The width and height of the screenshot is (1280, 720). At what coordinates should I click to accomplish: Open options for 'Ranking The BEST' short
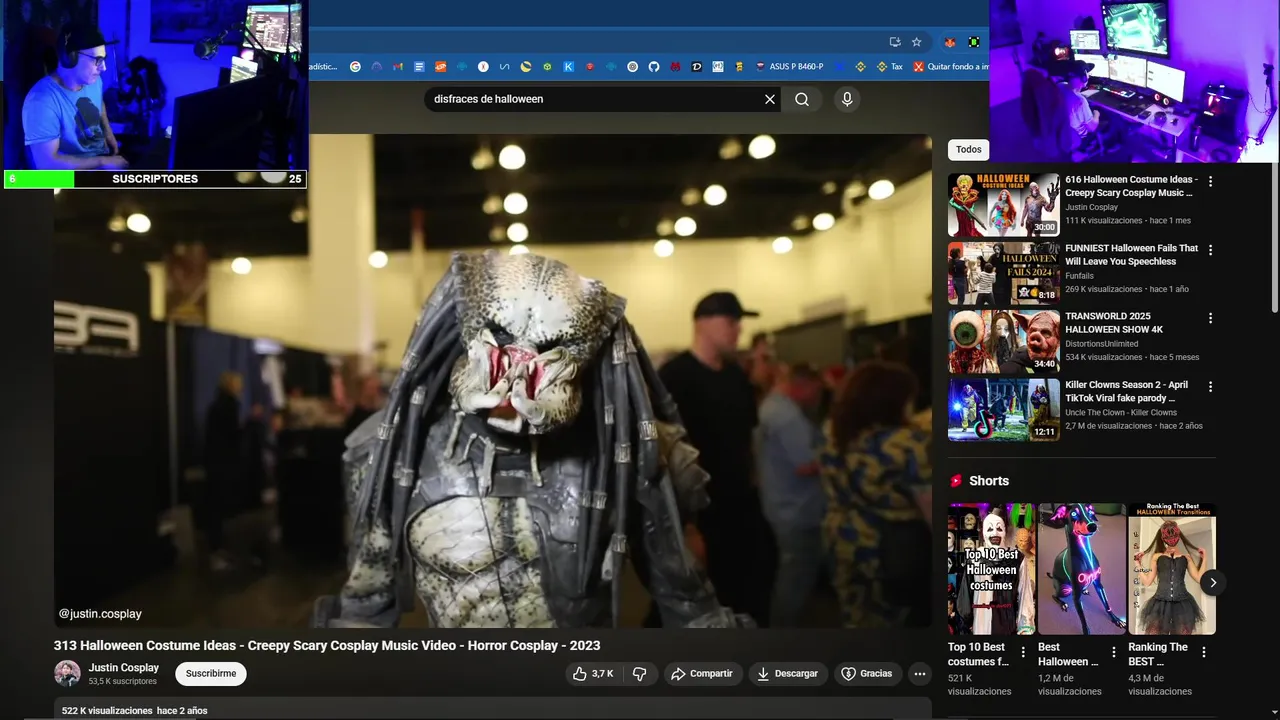(1204, 652)
